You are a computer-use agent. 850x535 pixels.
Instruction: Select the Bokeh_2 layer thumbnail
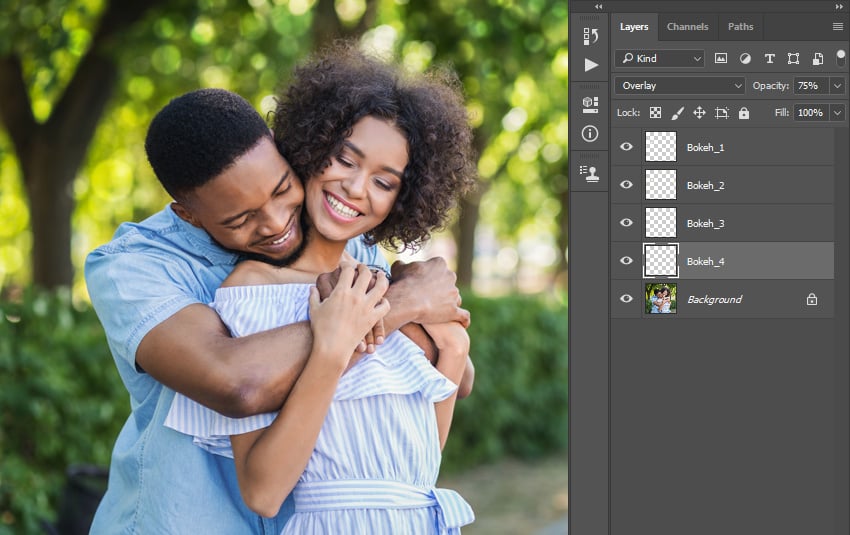click(x=661, y=185)
